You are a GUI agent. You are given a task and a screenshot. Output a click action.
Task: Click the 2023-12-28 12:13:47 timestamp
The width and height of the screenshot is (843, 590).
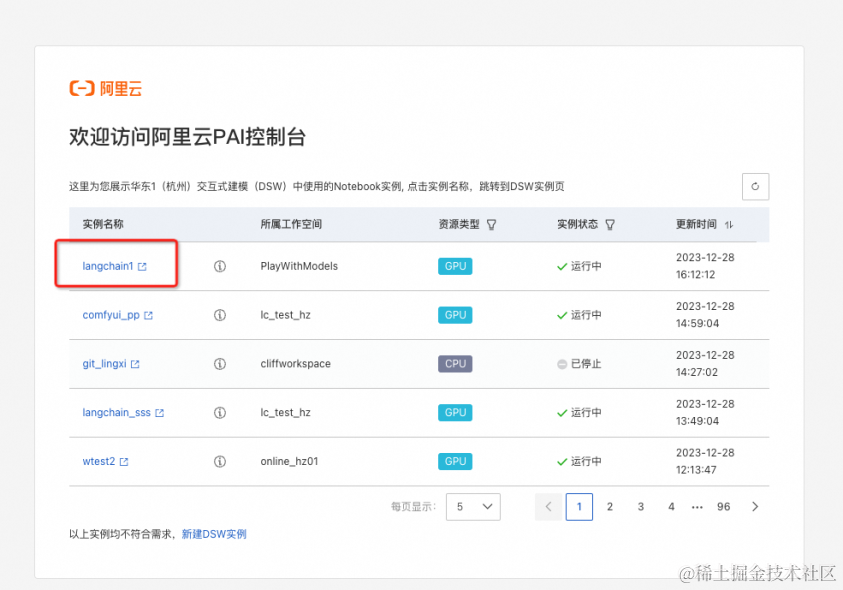pyautogui.click(x=705, y=461)
